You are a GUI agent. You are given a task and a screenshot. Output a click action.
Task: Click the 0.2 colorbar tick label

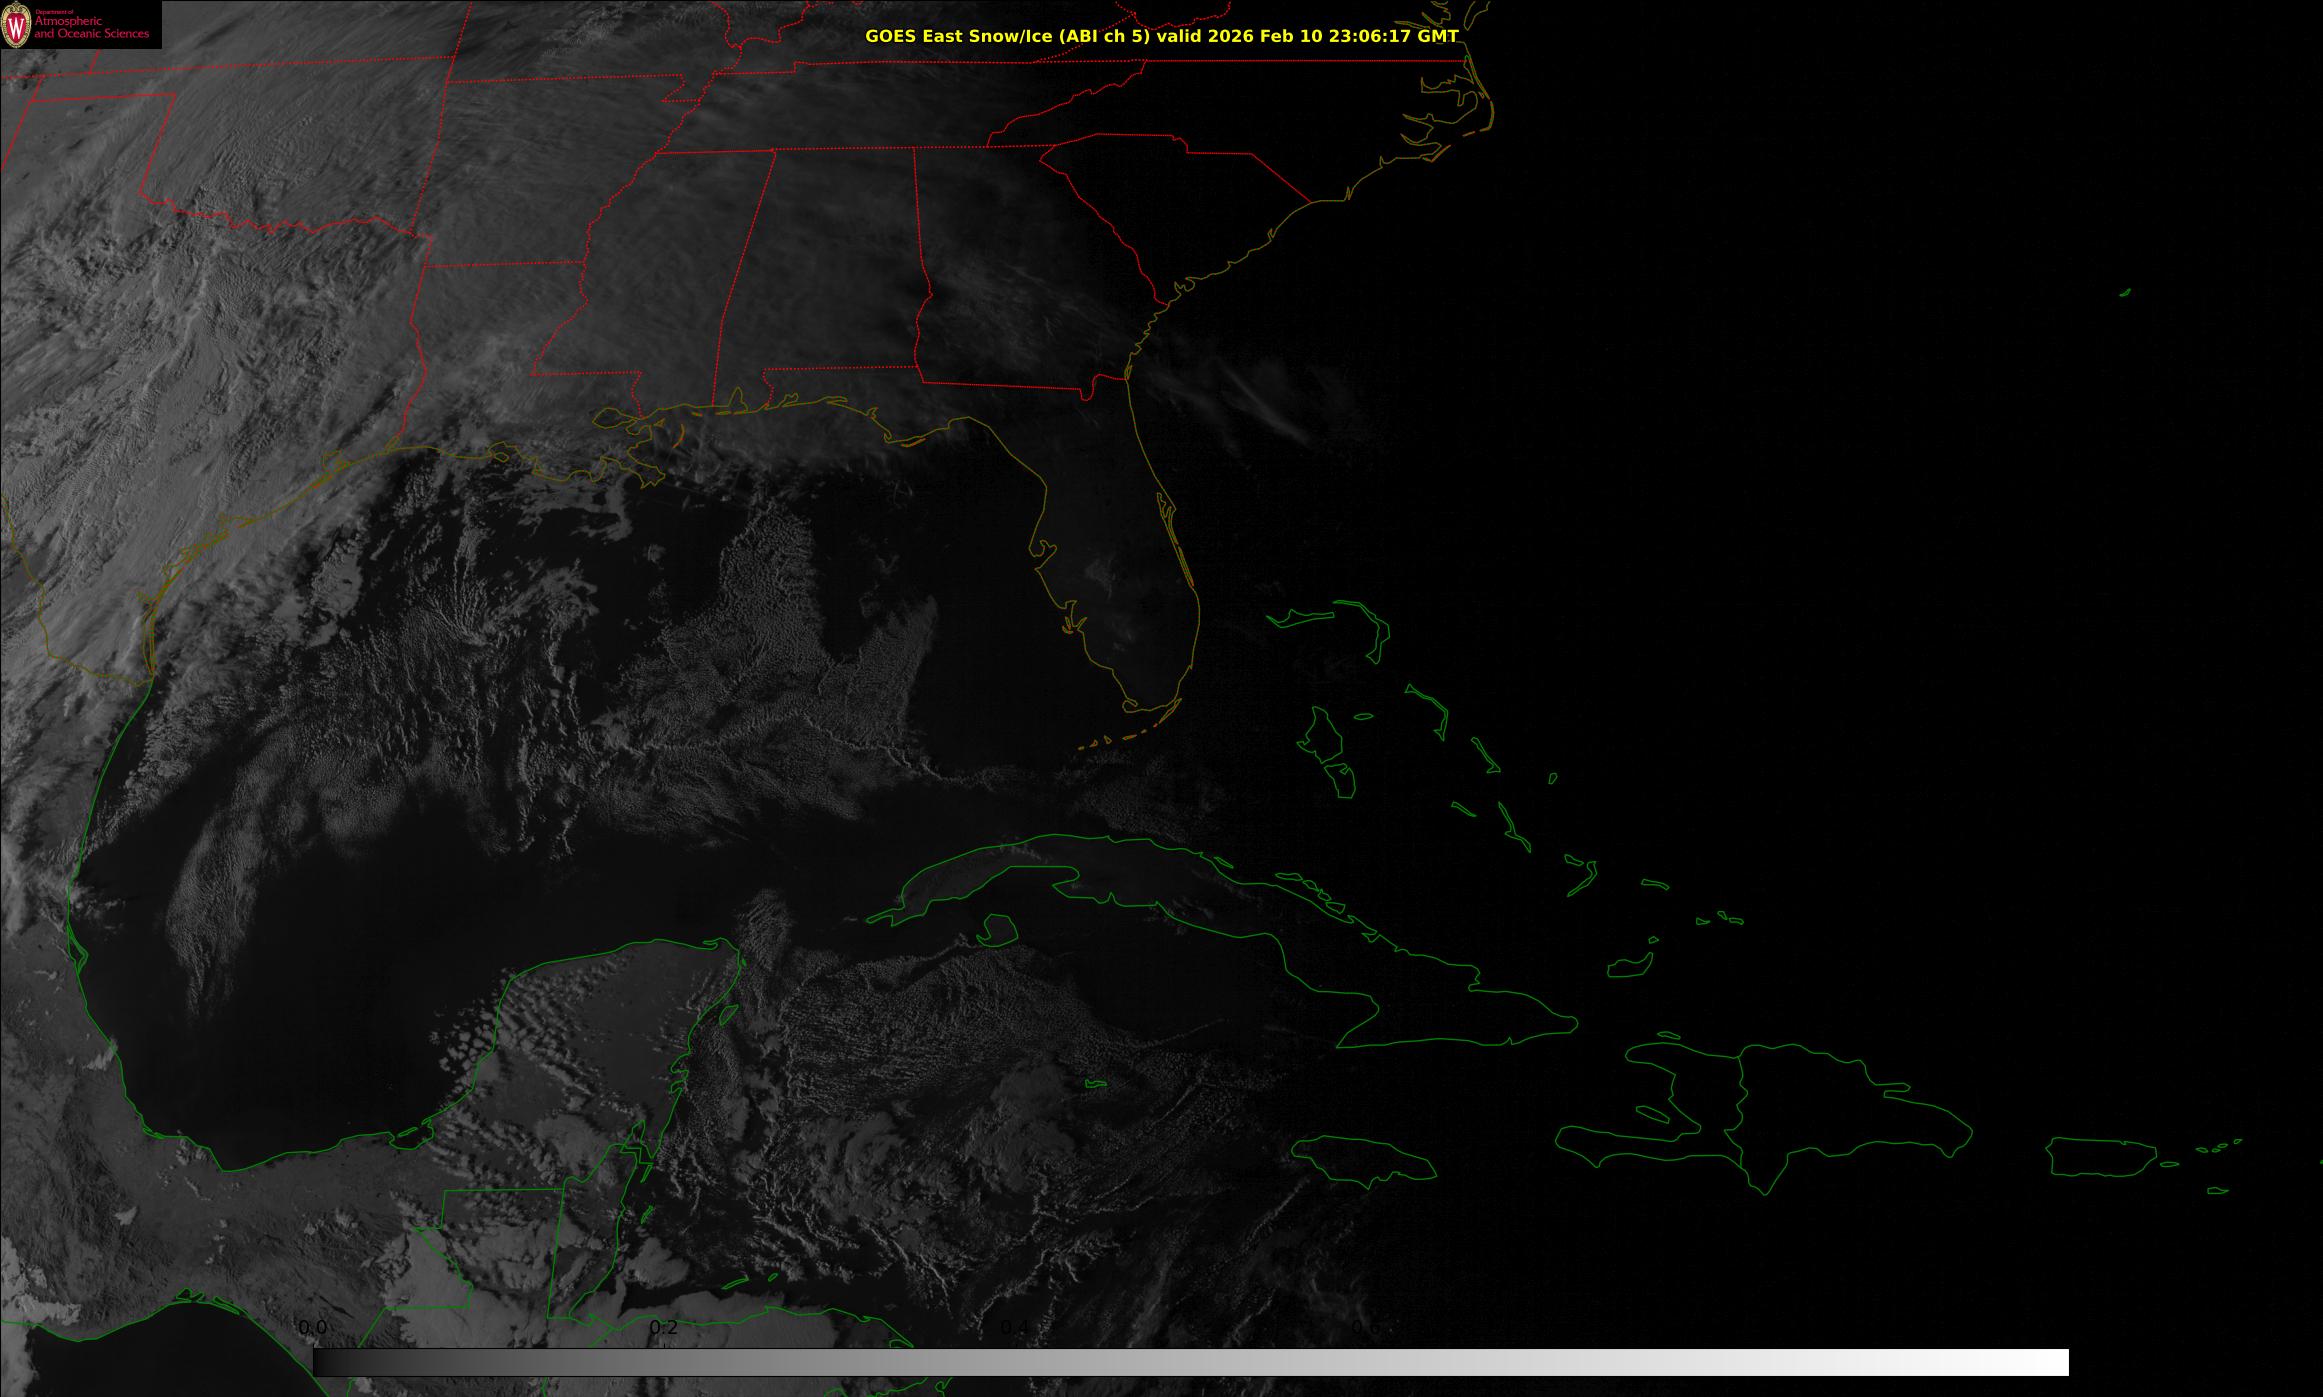click(663, 1327)
